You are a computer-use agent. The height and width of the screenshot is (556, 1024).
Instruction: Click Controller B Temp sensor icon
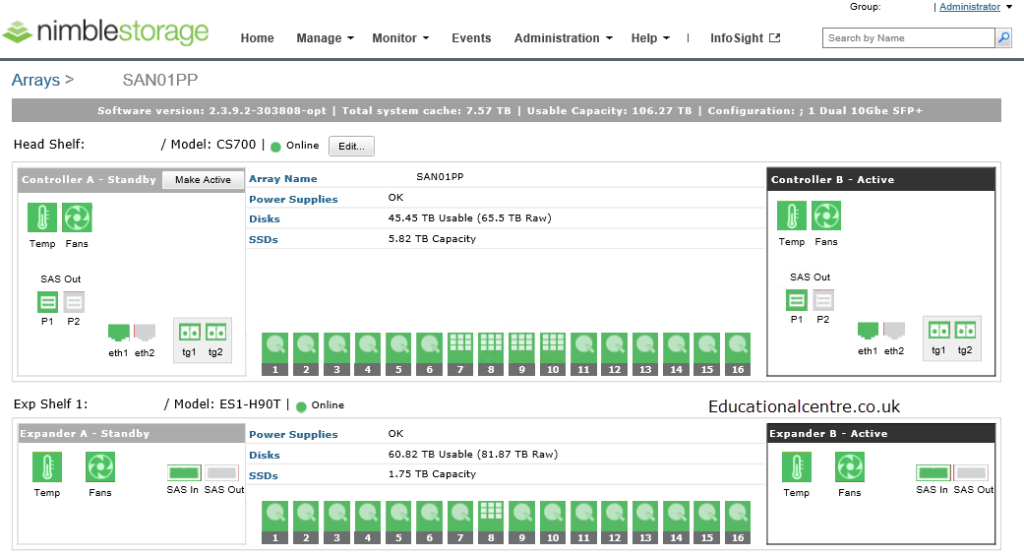click(792, 216)
